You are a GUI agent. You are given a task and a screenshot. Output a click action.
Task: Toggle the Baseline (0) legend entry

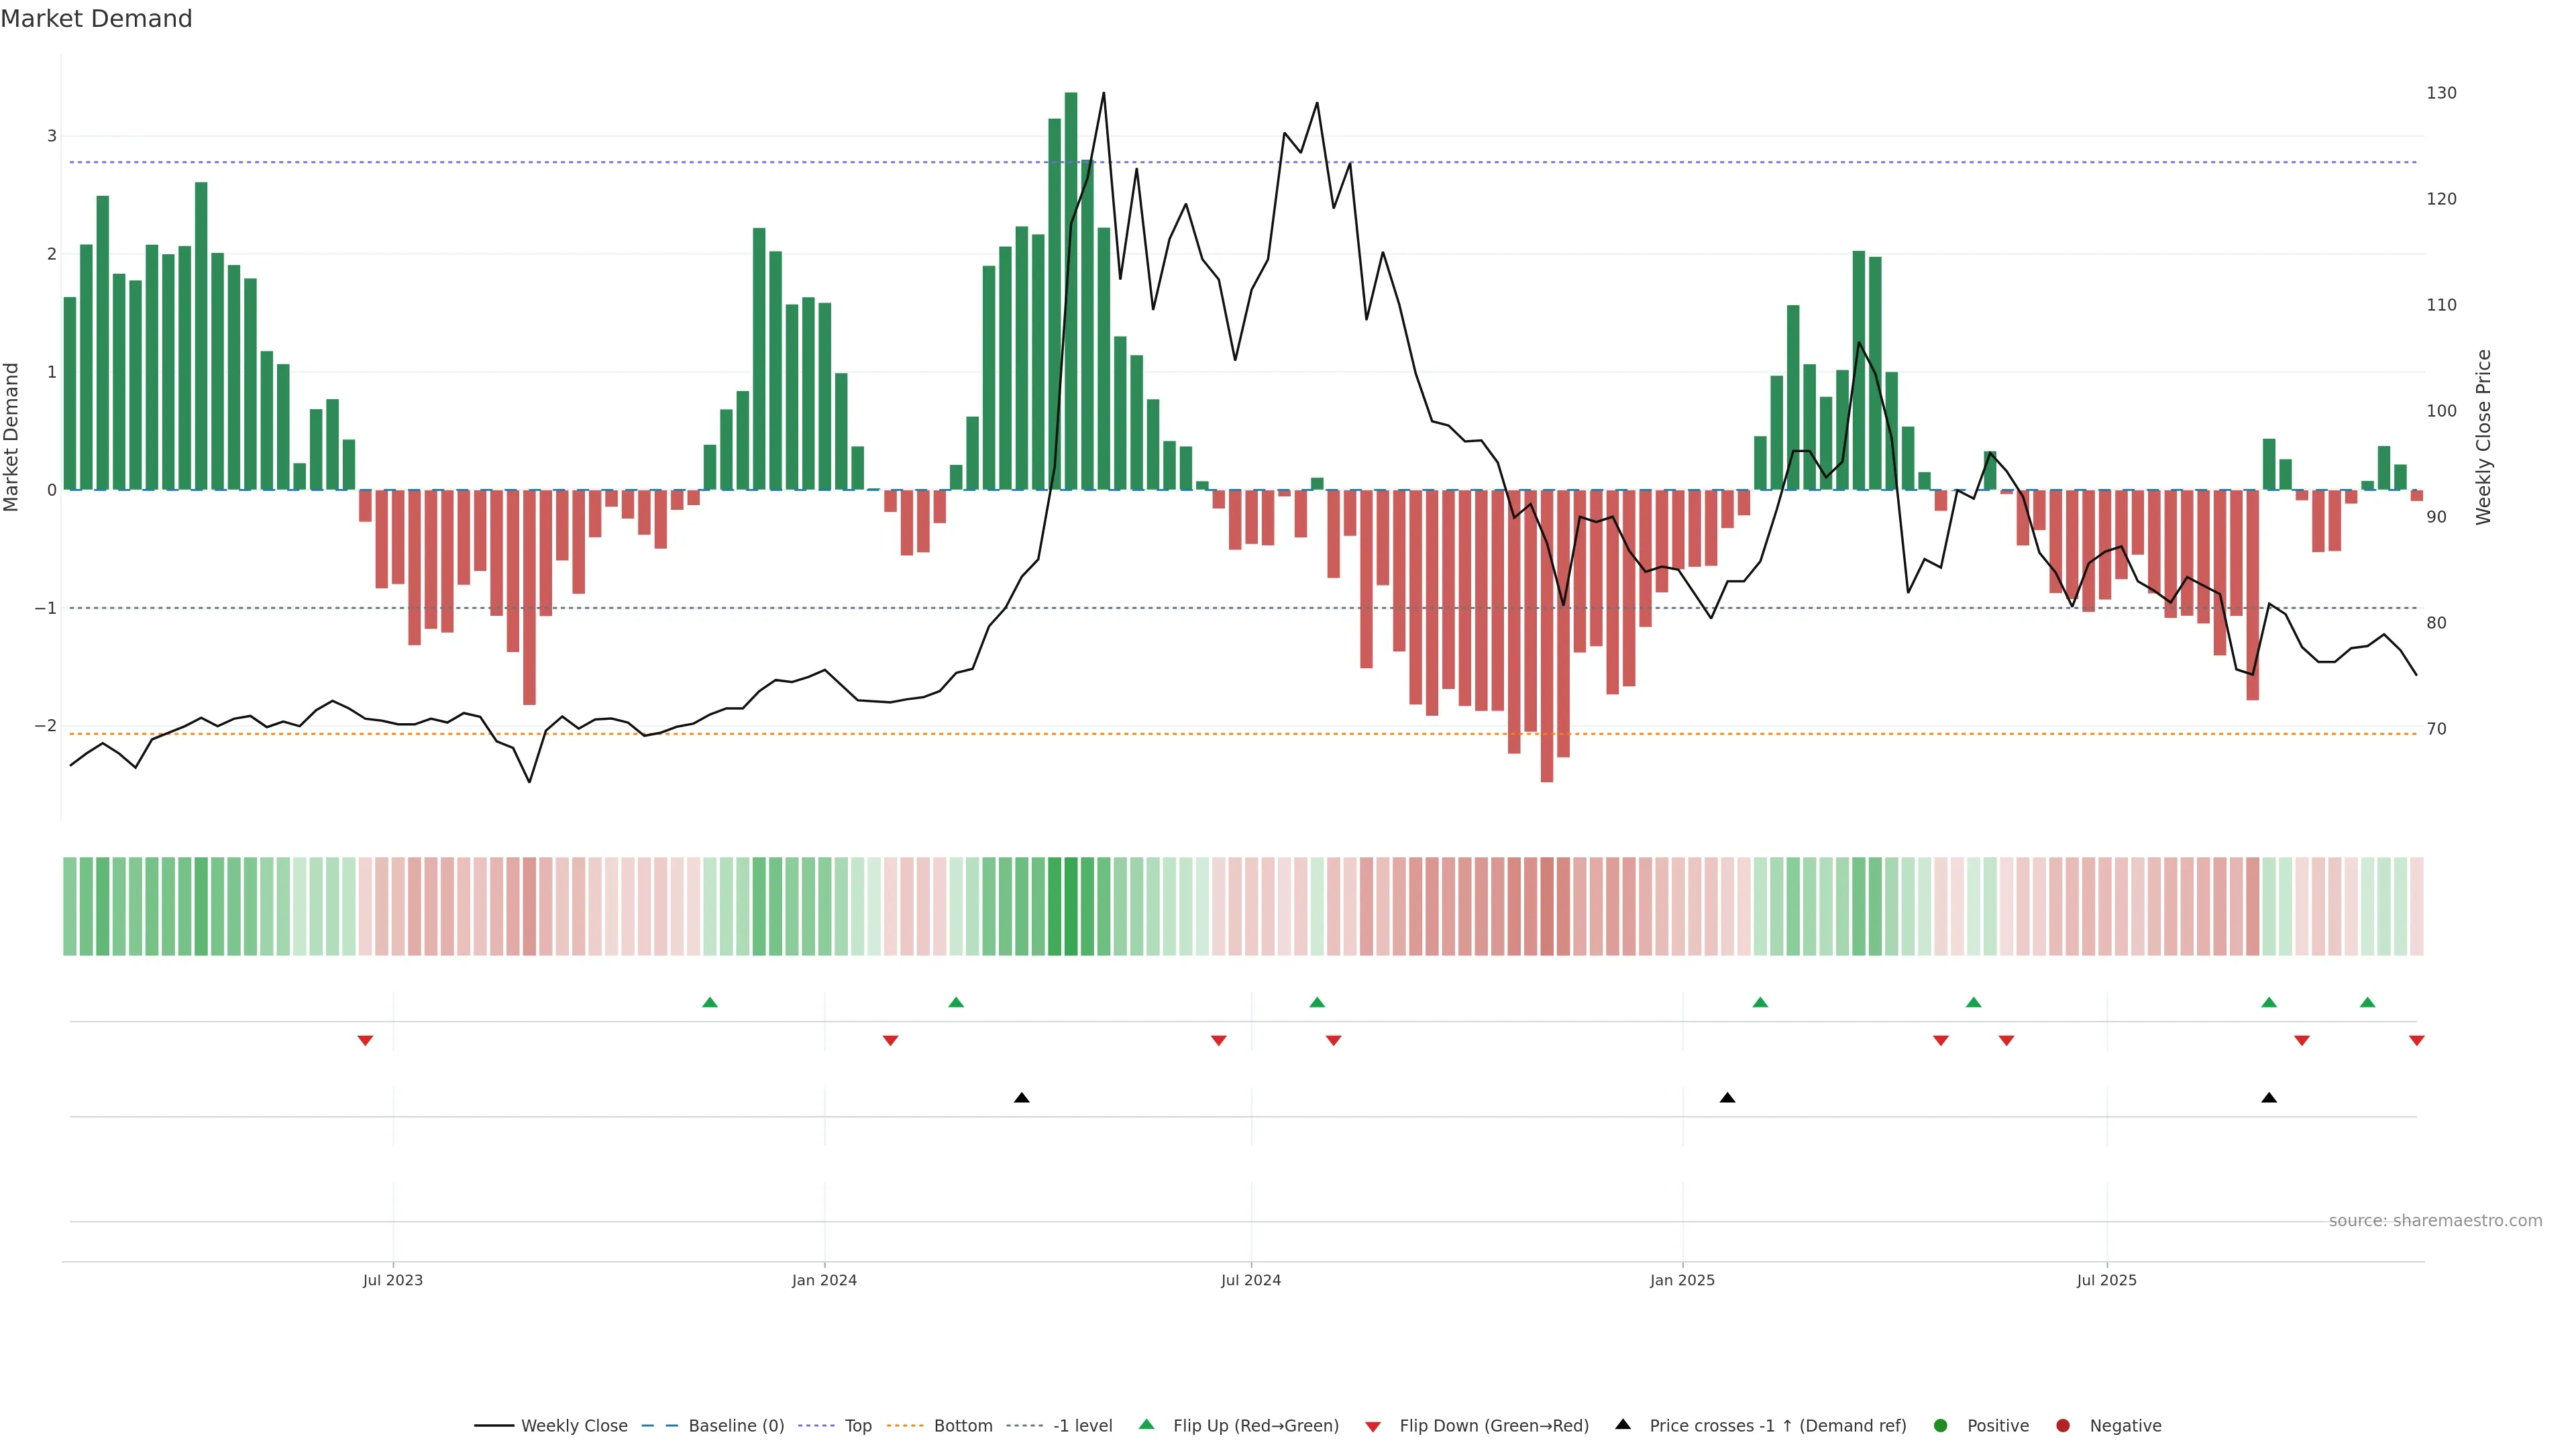point(736,1425)
